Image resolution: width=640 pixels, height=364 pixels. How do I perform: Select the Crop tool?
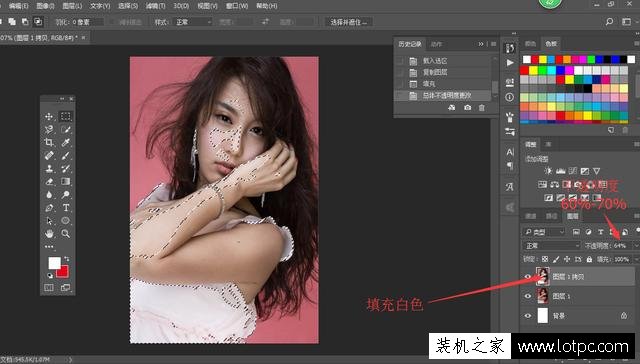coord(49,142)
